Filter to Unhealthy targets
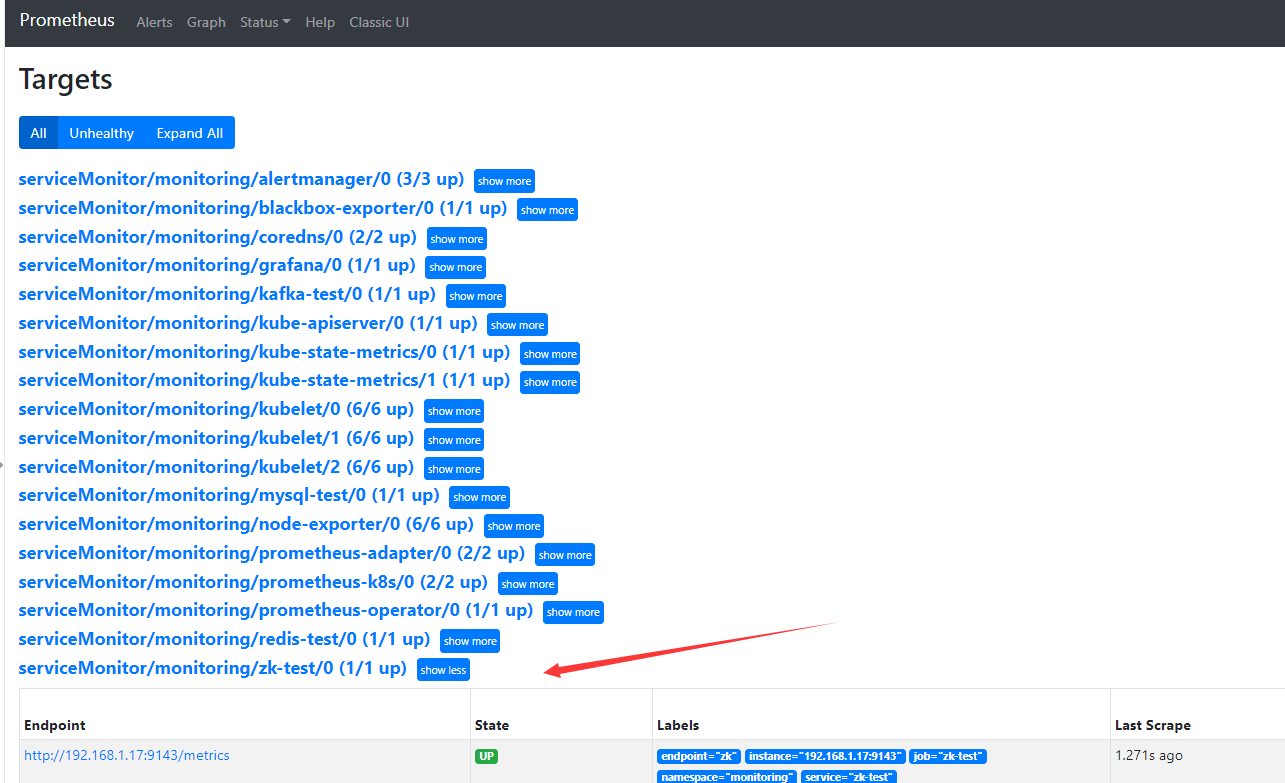1285x783 pixels. click(101, 133)
